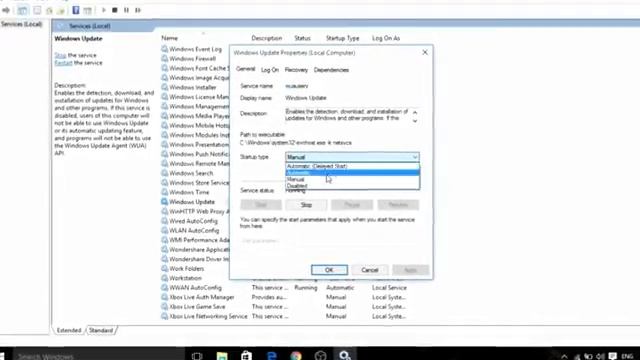Choose Disabled in the startup type list
Image resolution: width=640 pixels, height=360 pixels.
coord(352,186)
